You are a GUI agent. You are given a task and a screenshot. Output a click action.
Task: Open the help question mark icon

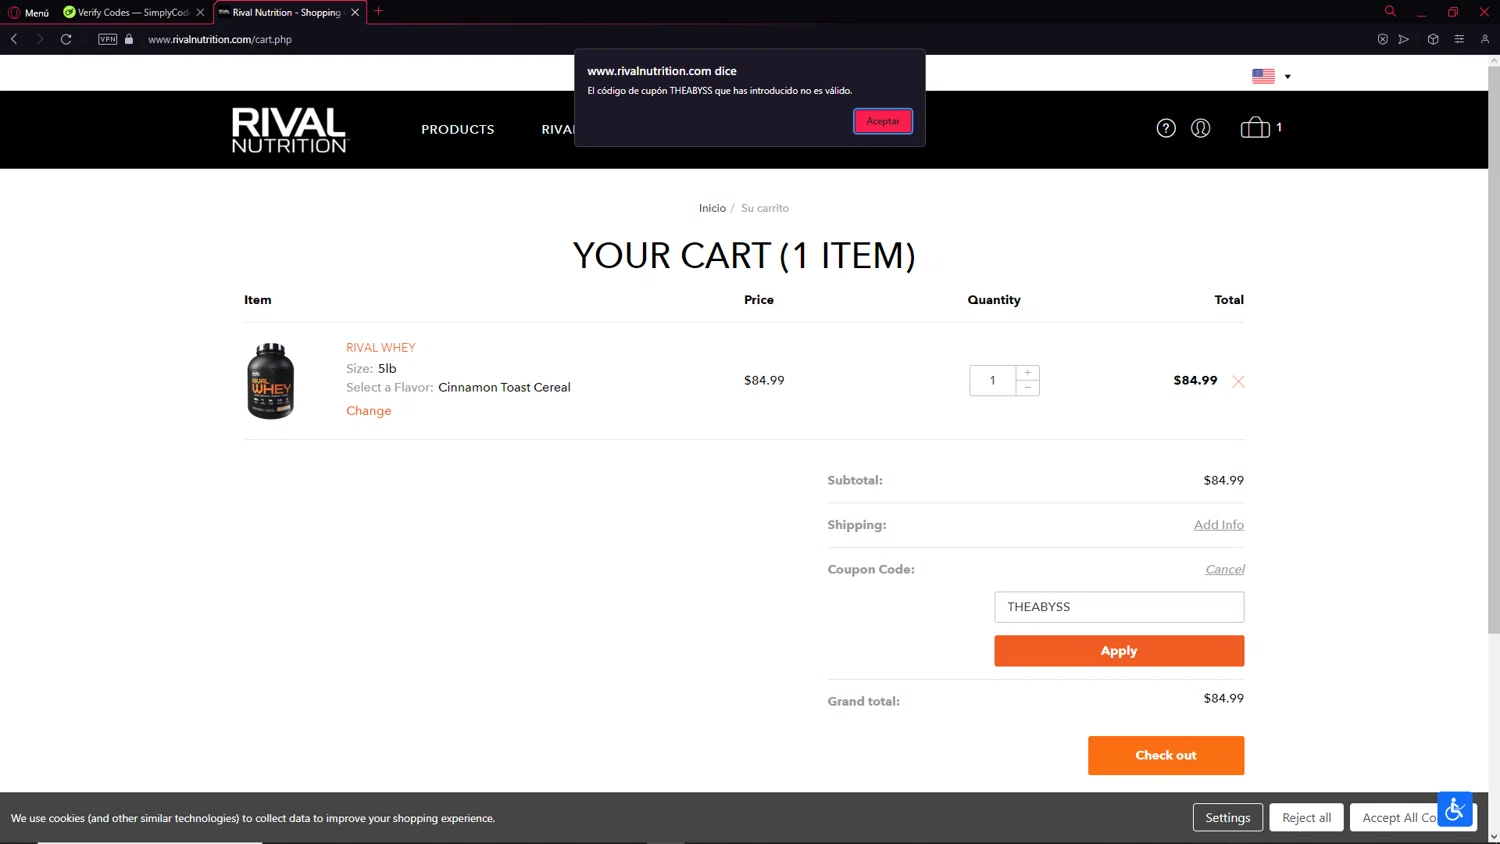point(1165,128)
